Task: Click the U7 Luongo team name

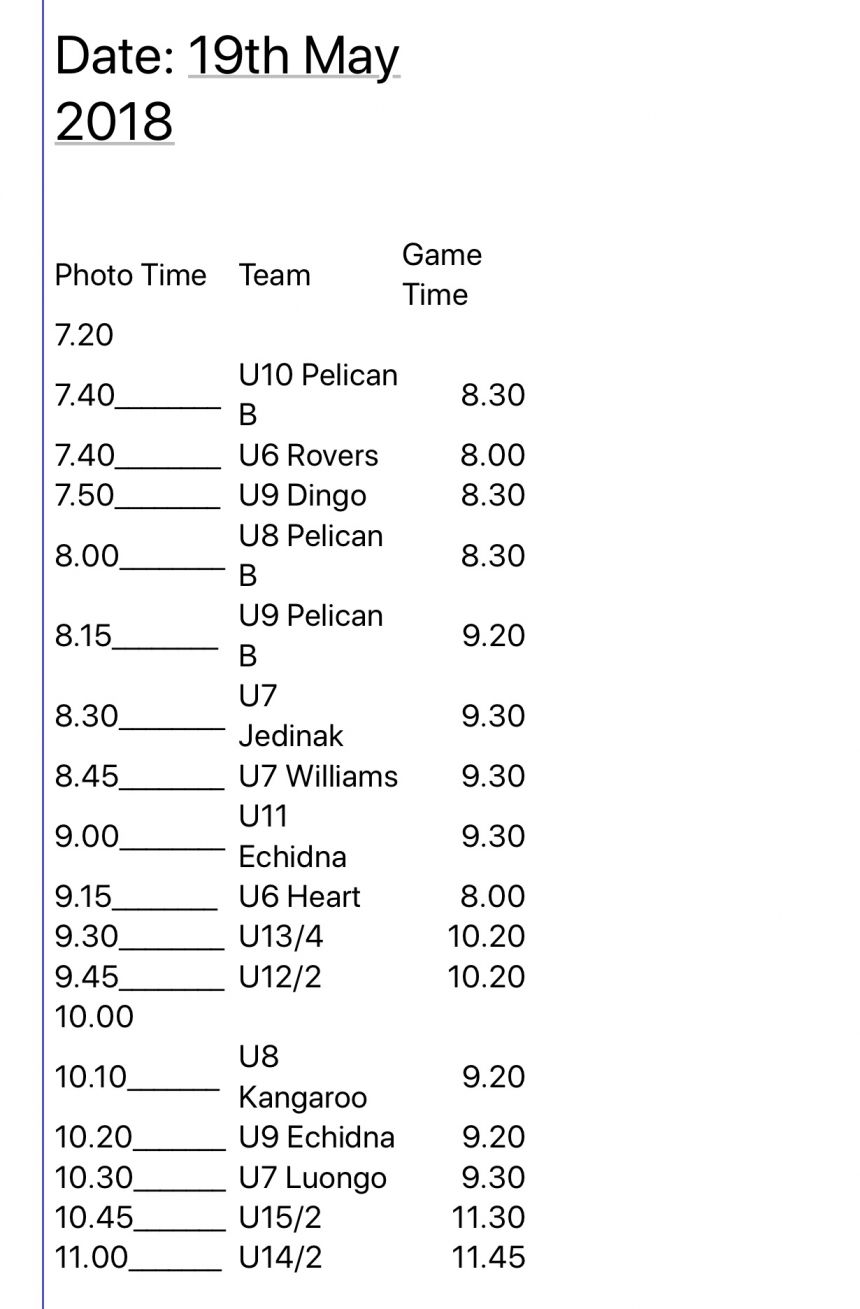Action: pos(312,1178)
